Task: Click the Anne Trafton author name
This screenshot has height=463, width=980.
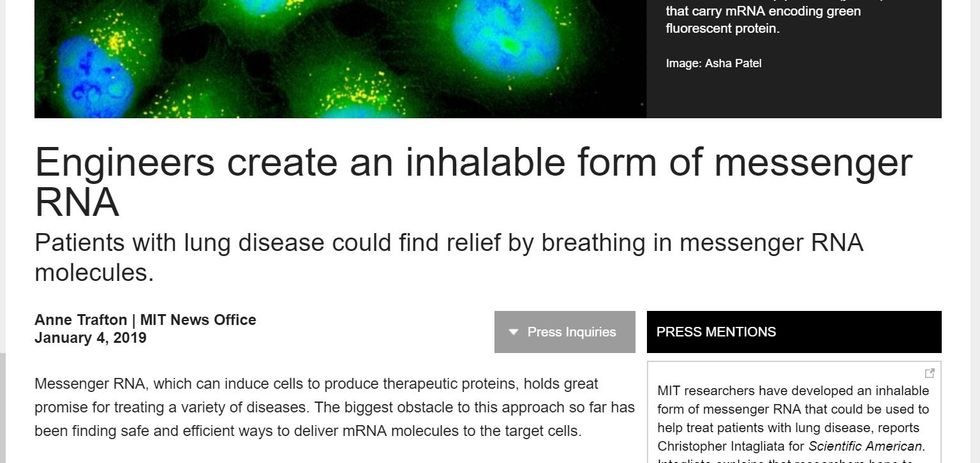Action: click(80, 320)
